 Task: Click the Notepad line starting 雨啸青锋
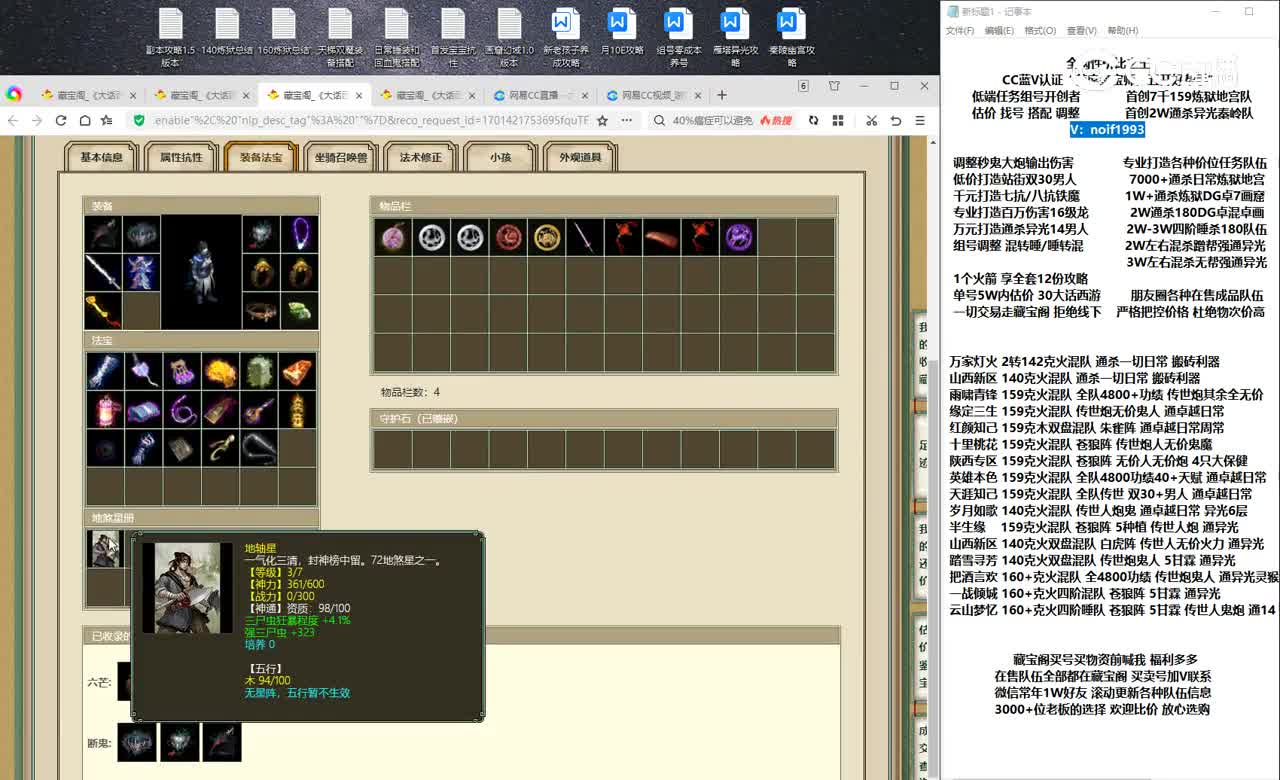tap(1106, 395)
